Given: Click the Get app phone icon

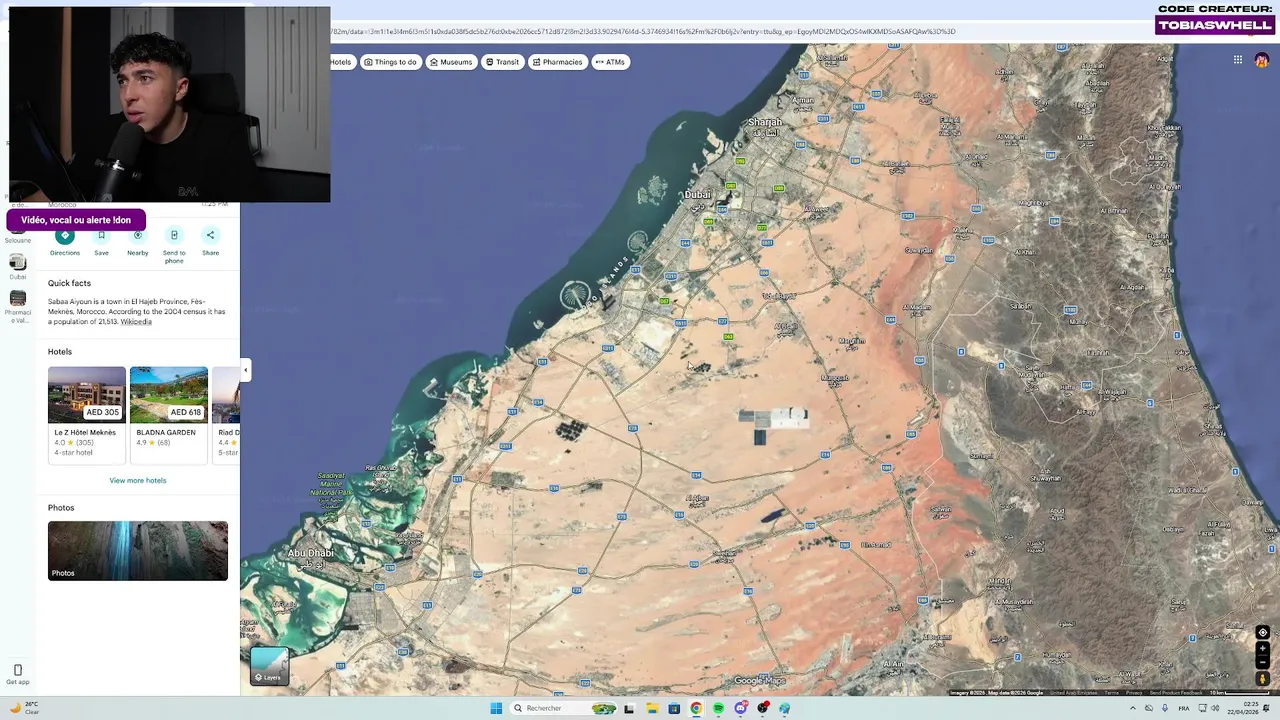Looking at the screenshot, I should tap(17, 670).
